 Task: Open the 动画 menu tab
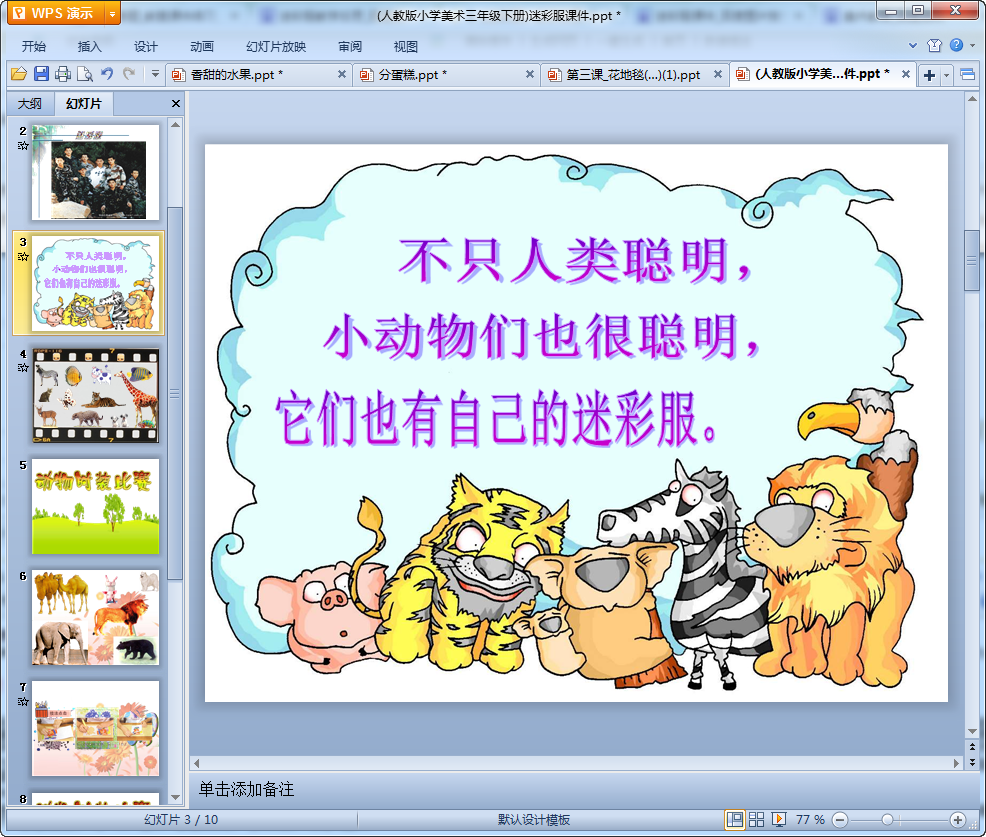click(202, 47)
